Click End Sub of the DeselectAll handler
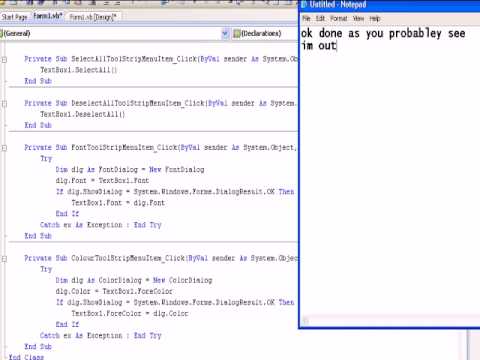 tap(38, 125)
